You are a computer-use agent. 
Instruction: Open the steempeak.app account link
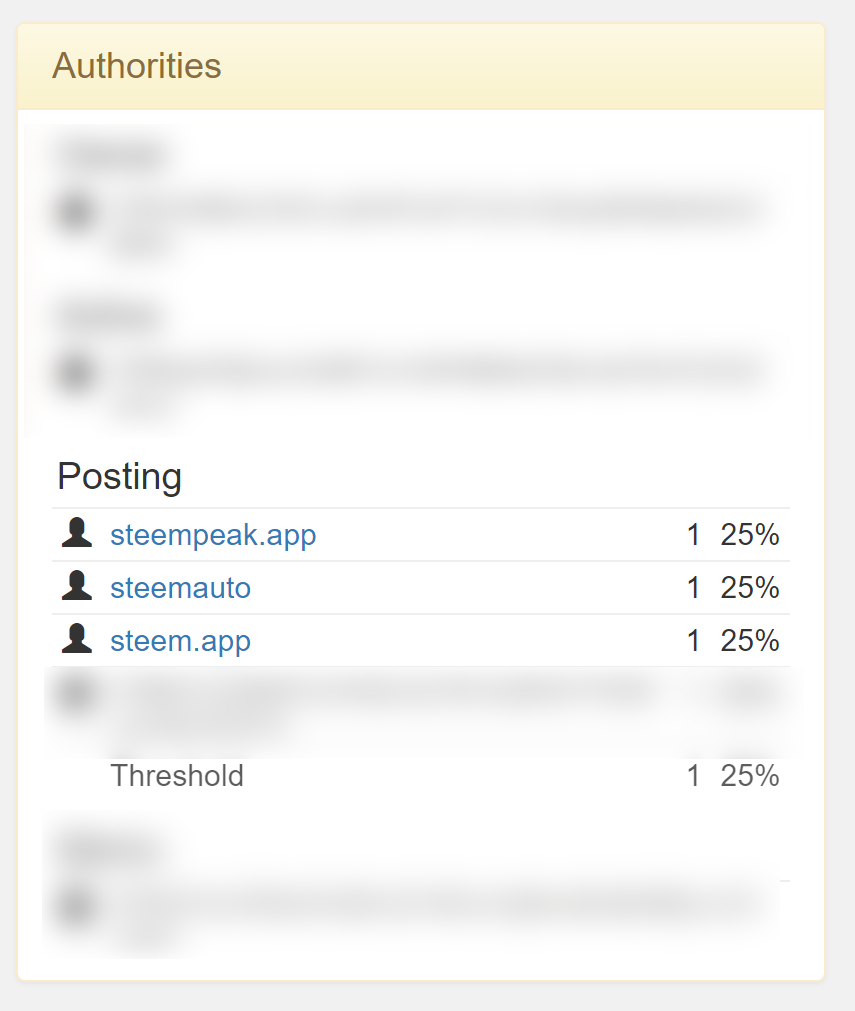213,535
